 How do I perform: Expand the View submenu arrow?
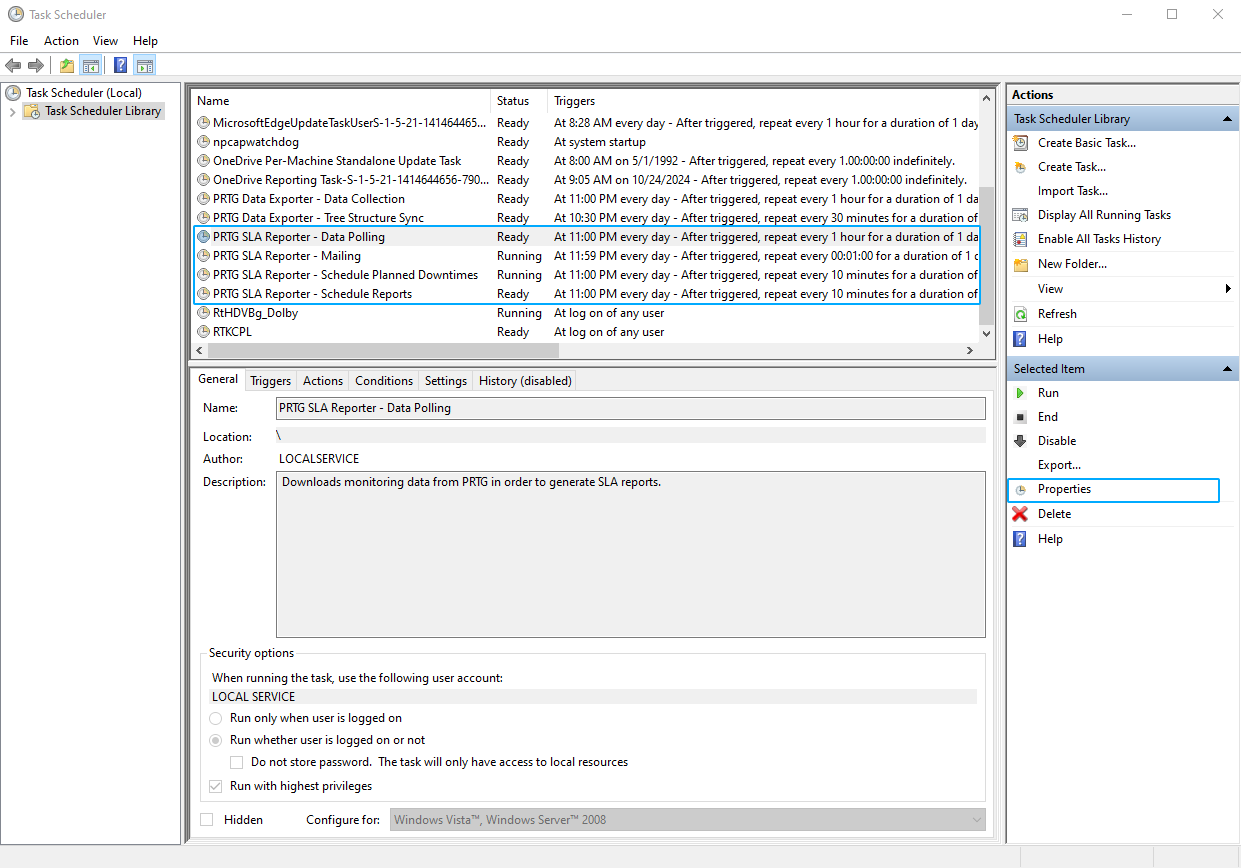[1229, 289]
